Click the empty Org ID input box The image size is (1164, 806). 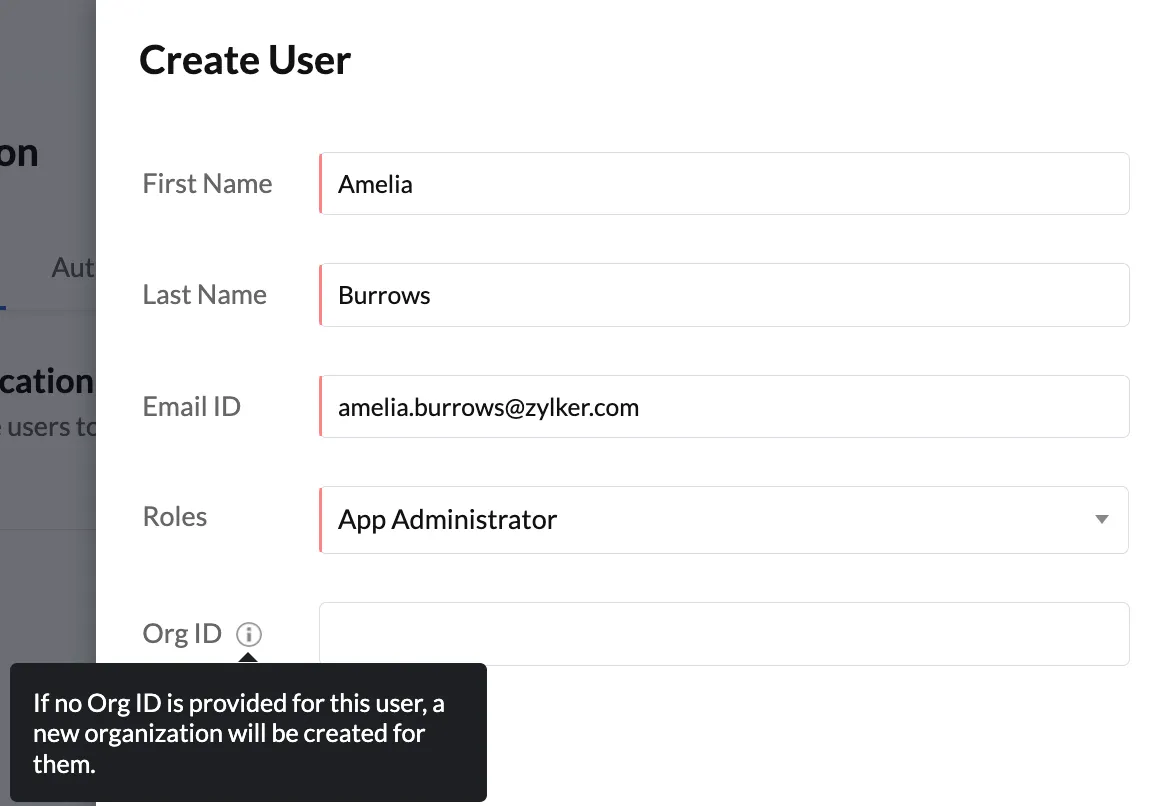click(x=725, y=634)
